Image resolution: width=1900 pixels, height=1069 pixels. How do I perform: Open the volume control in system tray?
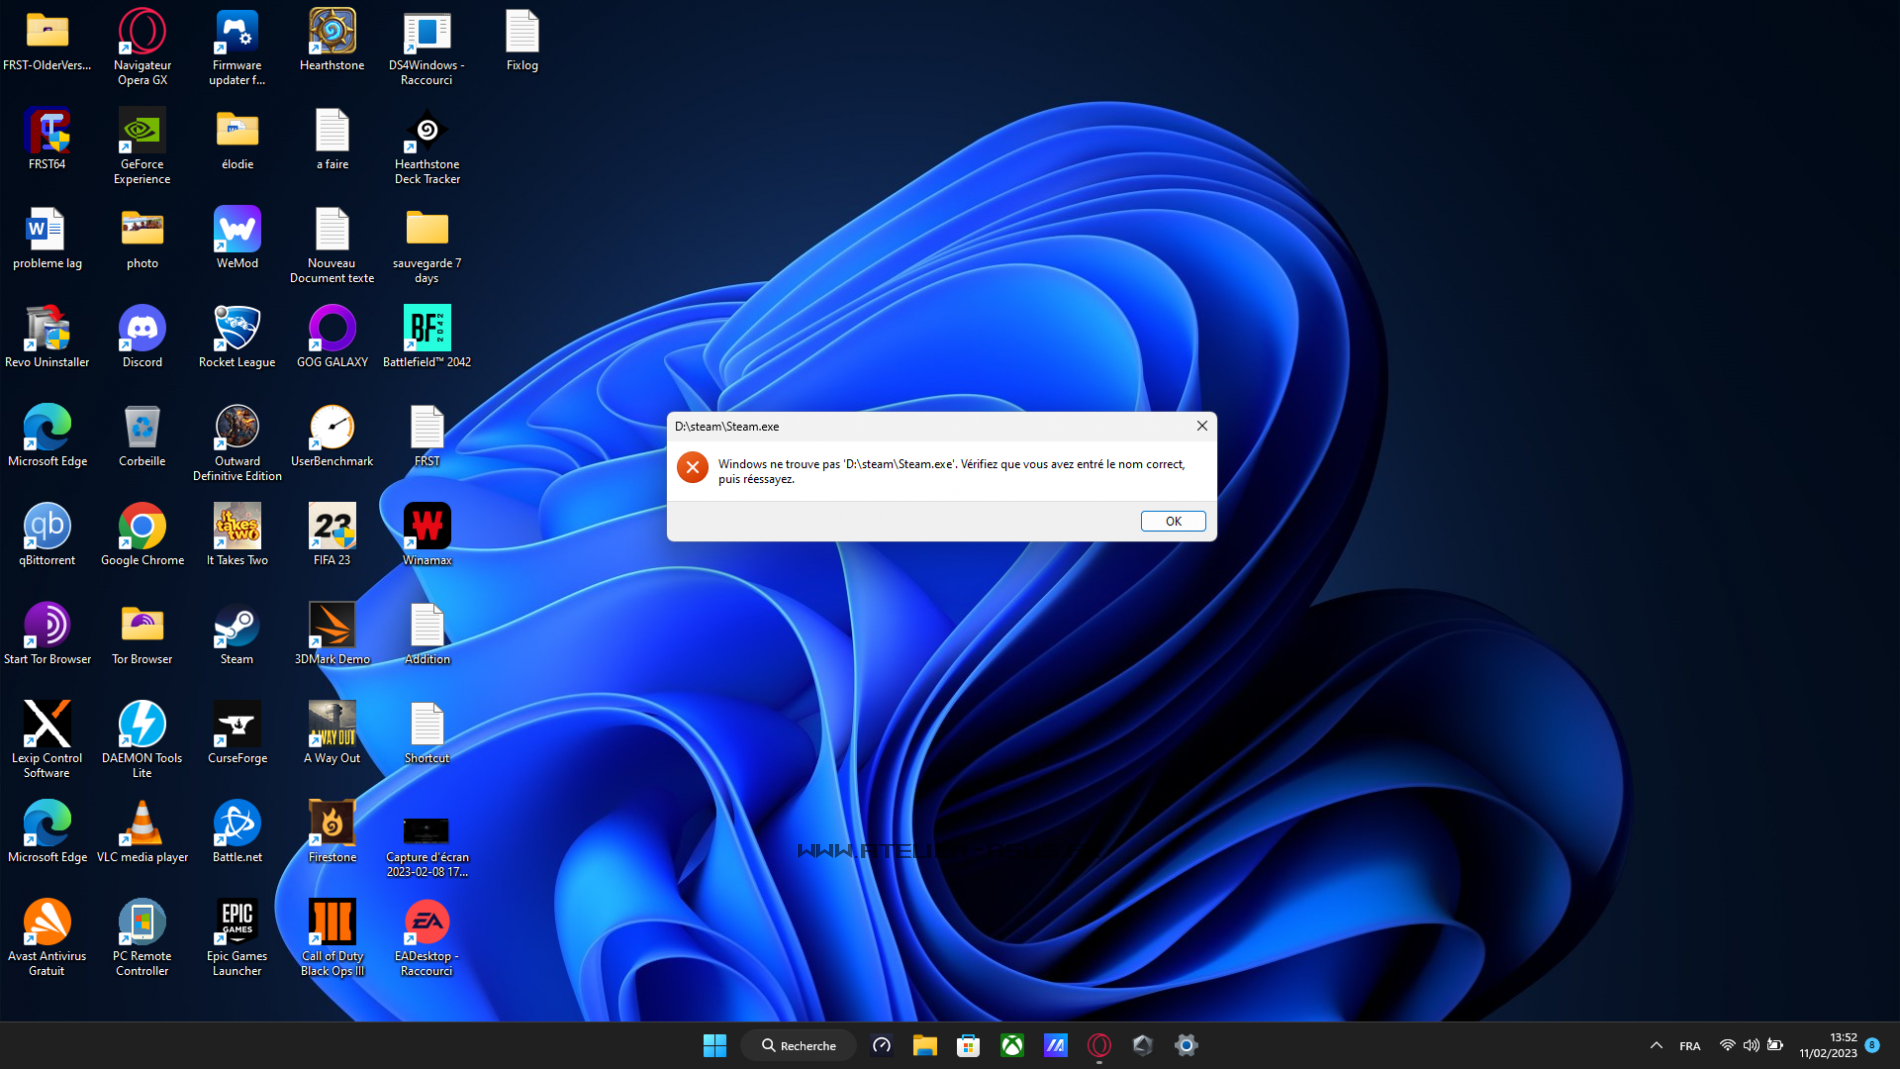[x=1751, y=1045]
